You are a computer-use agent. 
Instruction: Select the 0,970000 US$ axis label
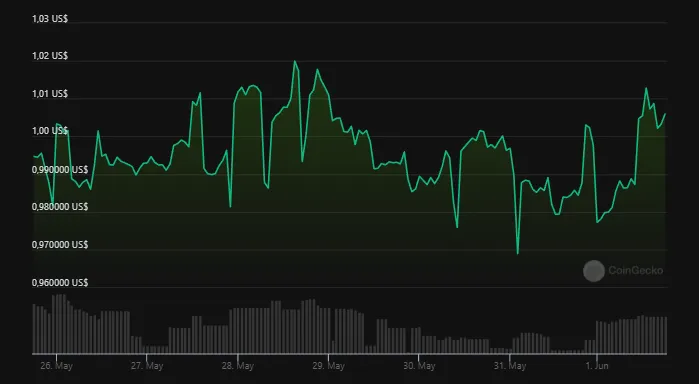point(60,244)
